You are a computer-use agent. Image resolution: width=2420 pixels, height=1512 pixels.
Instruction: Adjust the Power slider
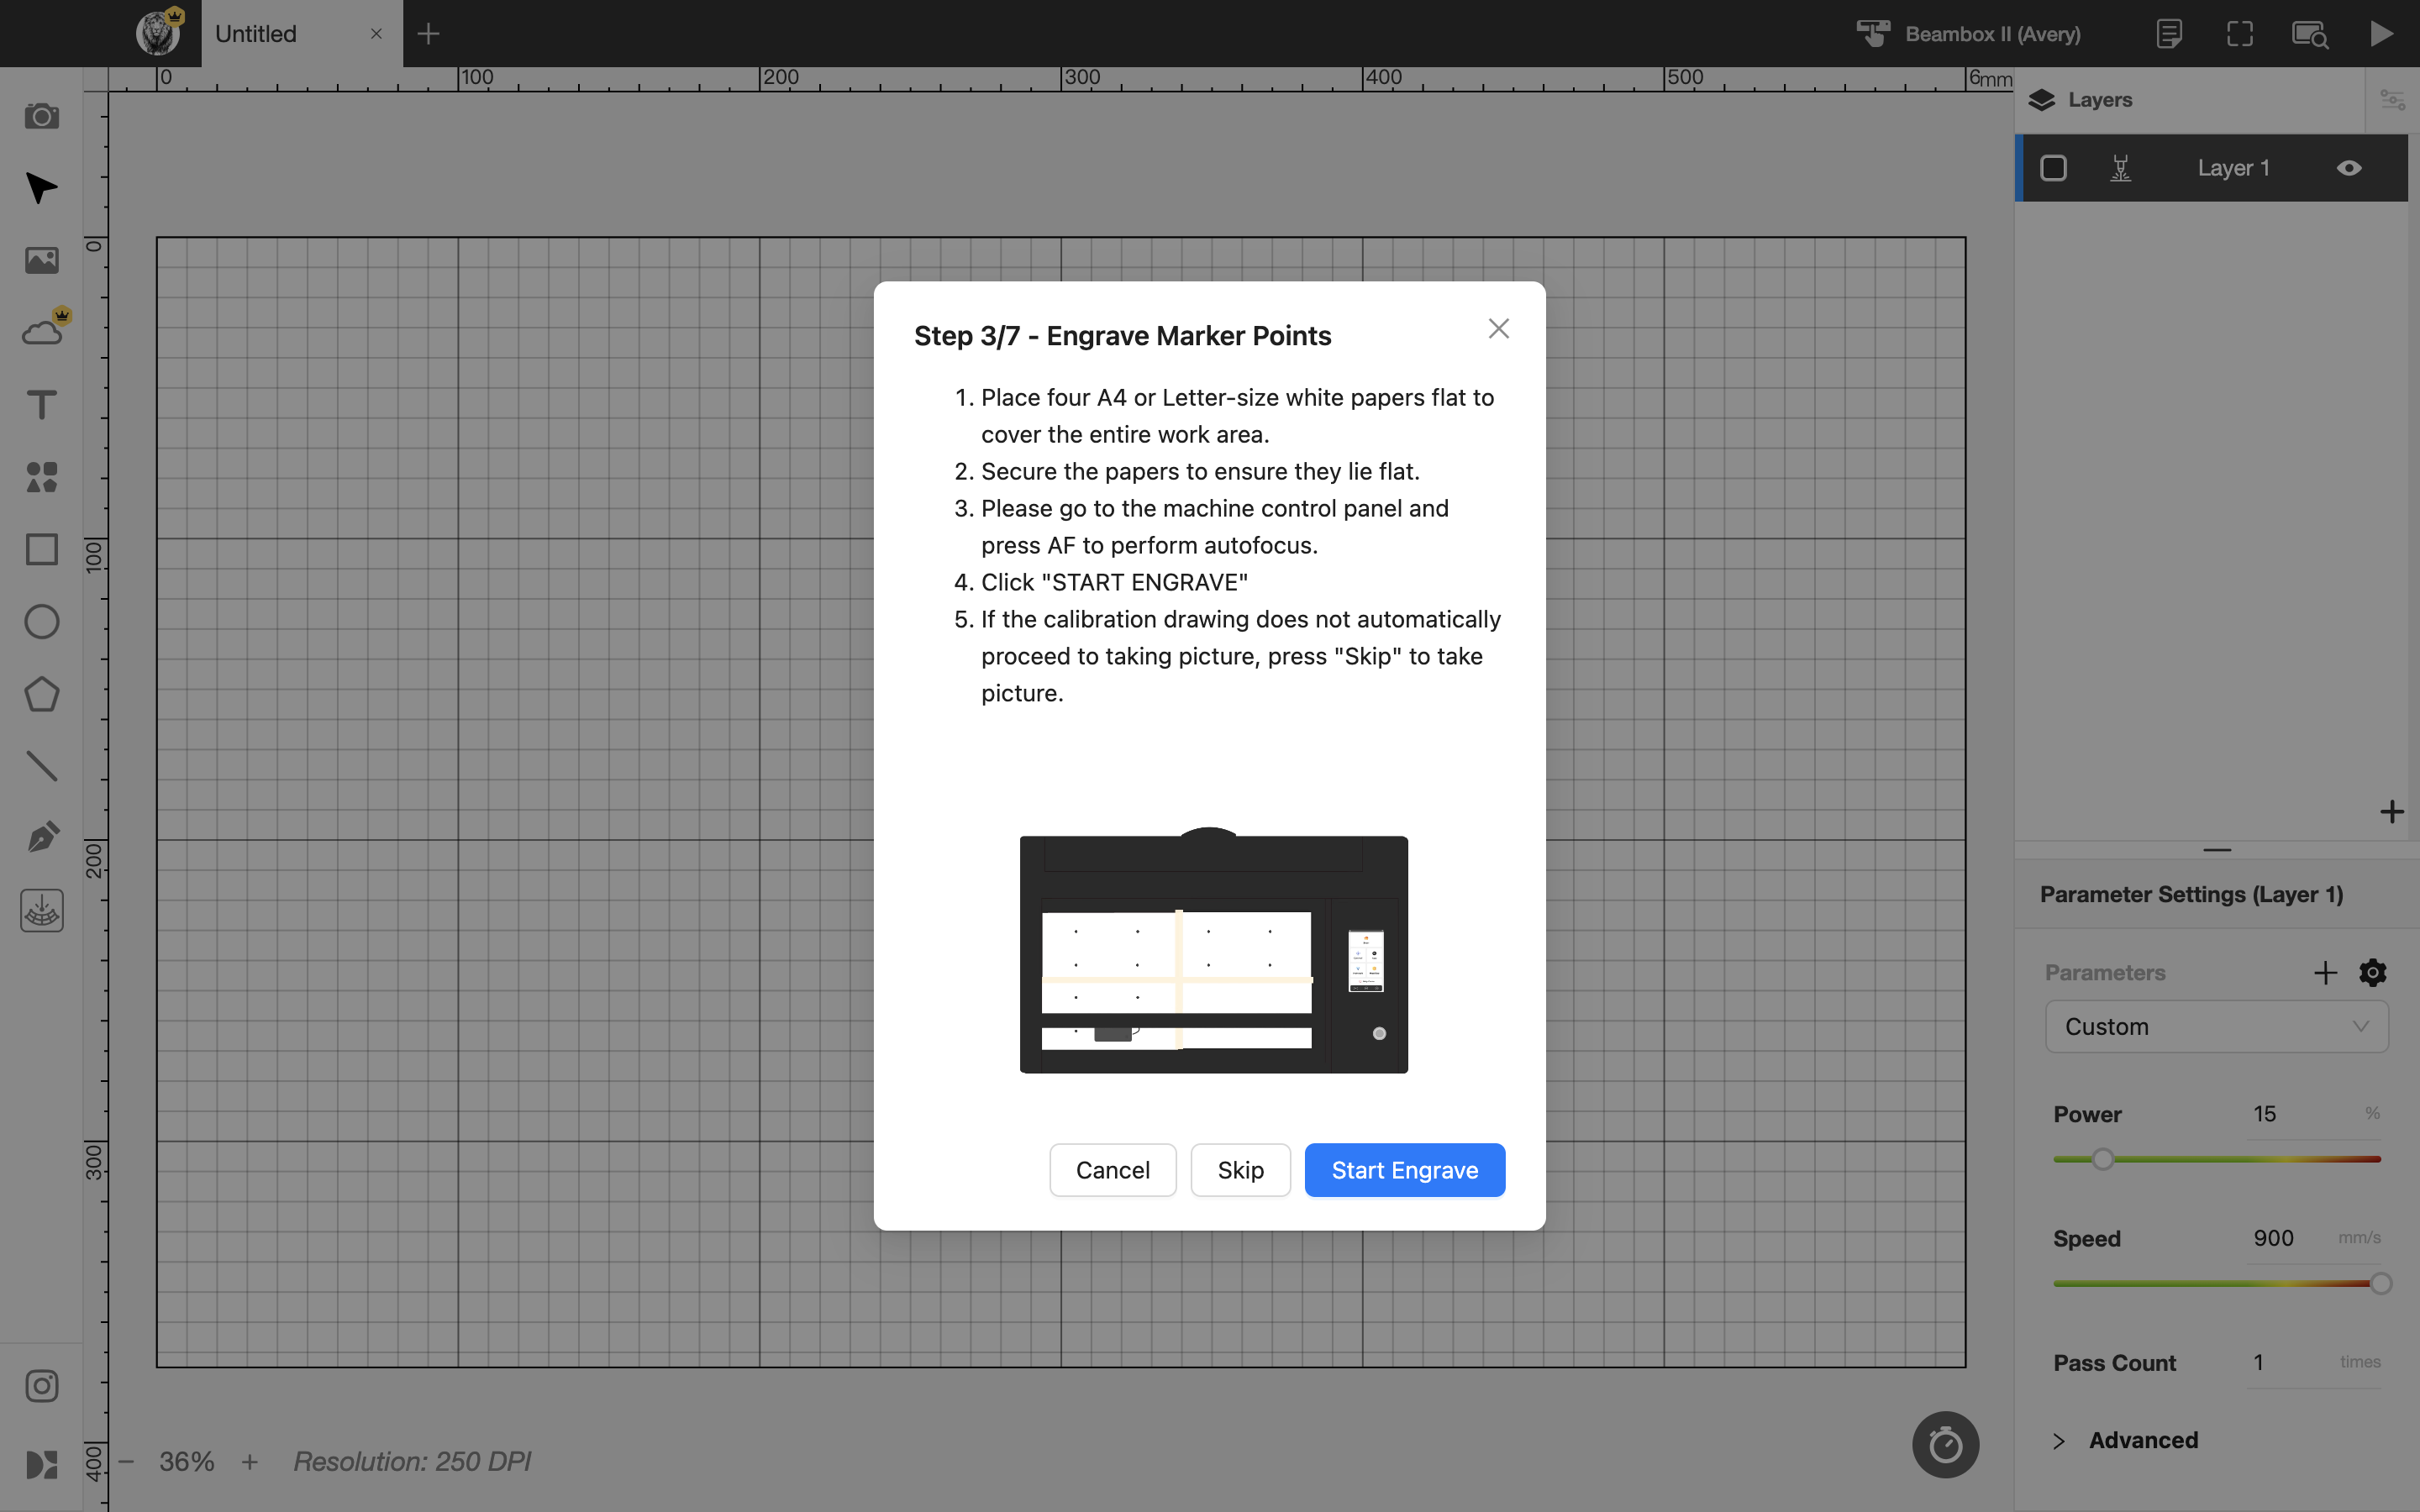click(2216, 1159)
